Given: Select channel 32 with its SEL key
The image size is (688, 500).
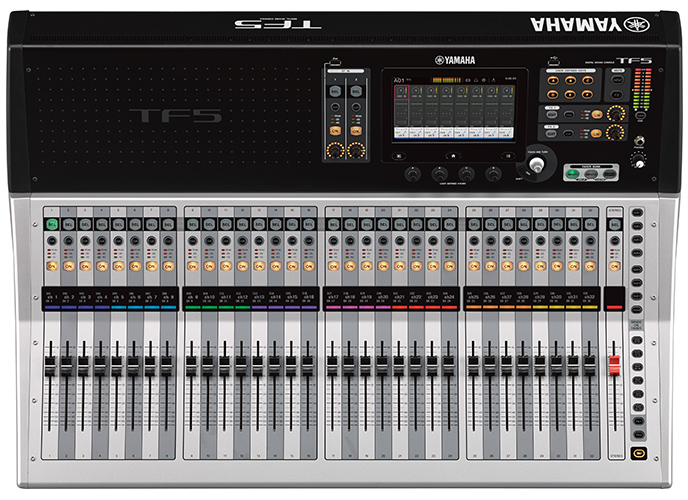Looking at the screenshot, I should tap(591, 225).
